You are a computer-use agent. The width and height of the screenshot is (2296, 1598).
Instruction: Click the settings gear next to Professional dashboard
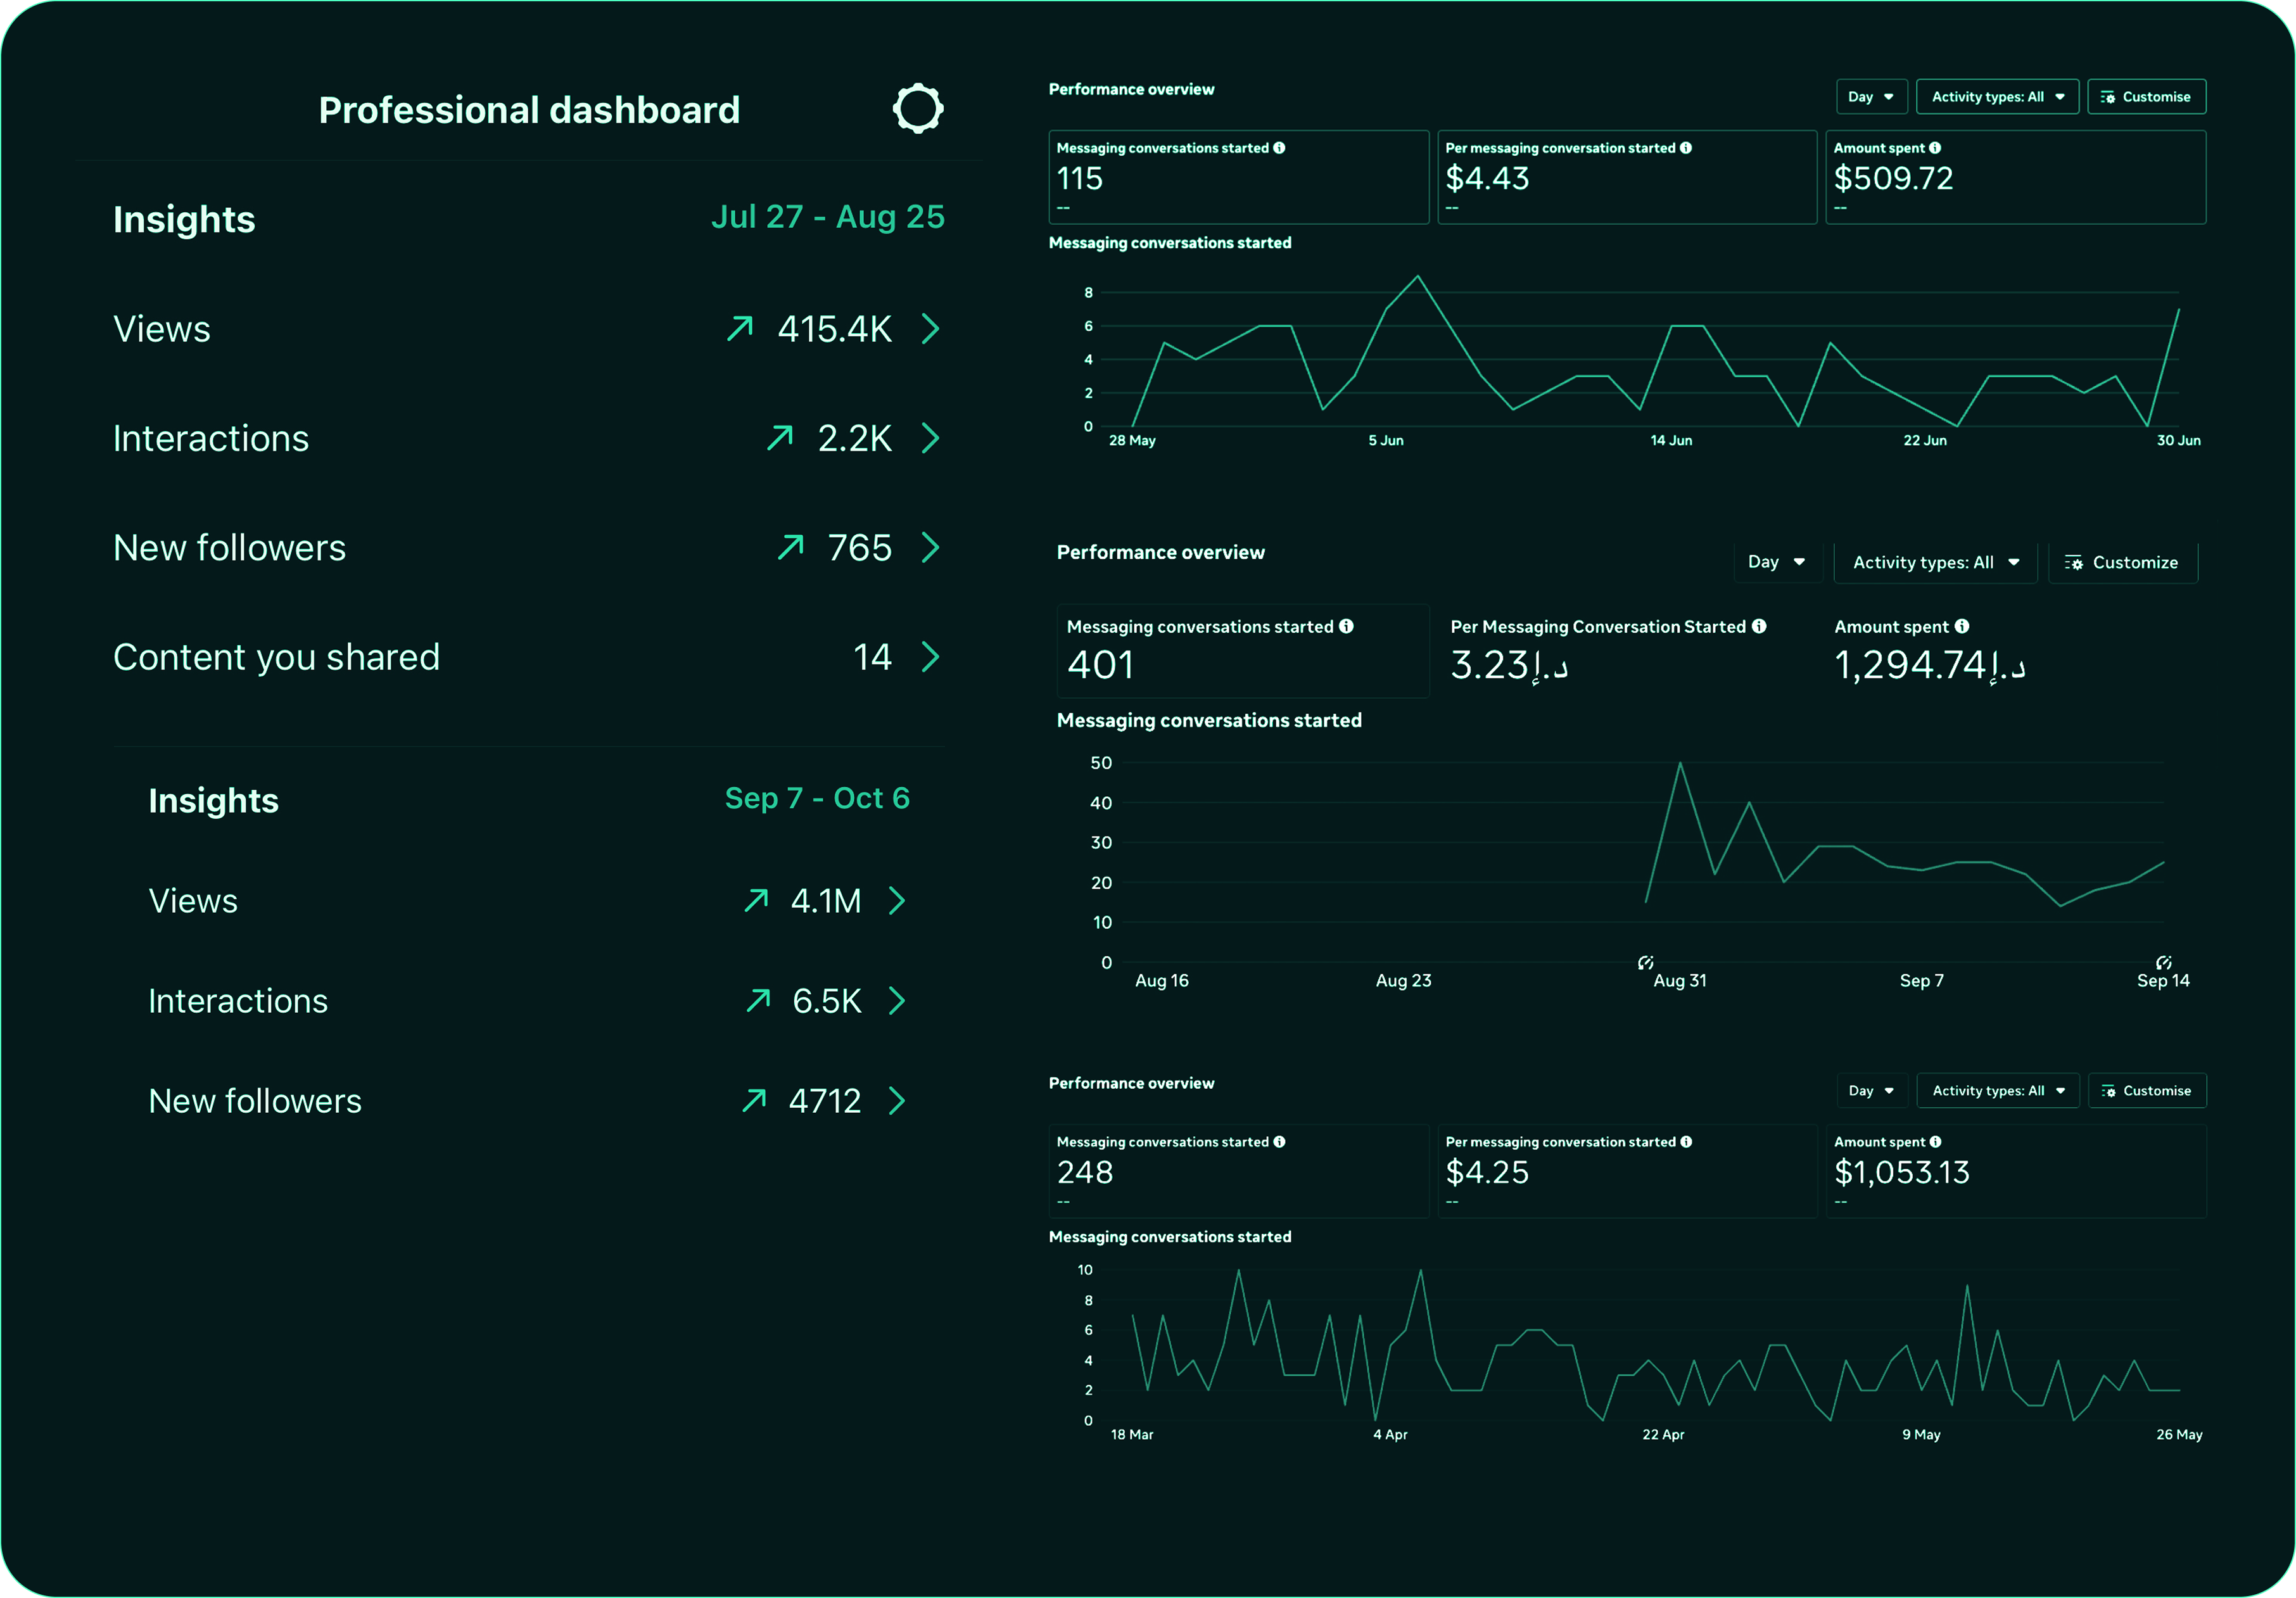click(917, 109)
